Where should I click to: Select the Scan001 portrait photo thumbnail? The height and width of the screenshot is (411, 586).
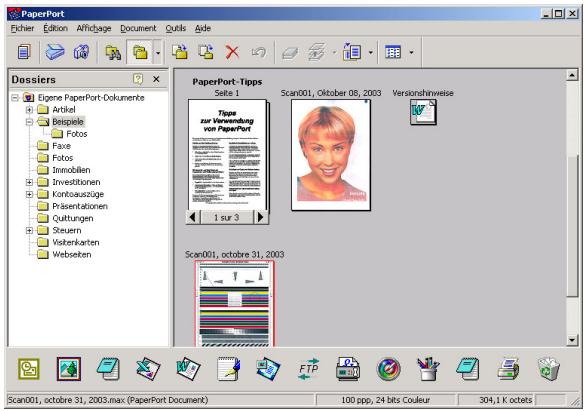[331, 155]
